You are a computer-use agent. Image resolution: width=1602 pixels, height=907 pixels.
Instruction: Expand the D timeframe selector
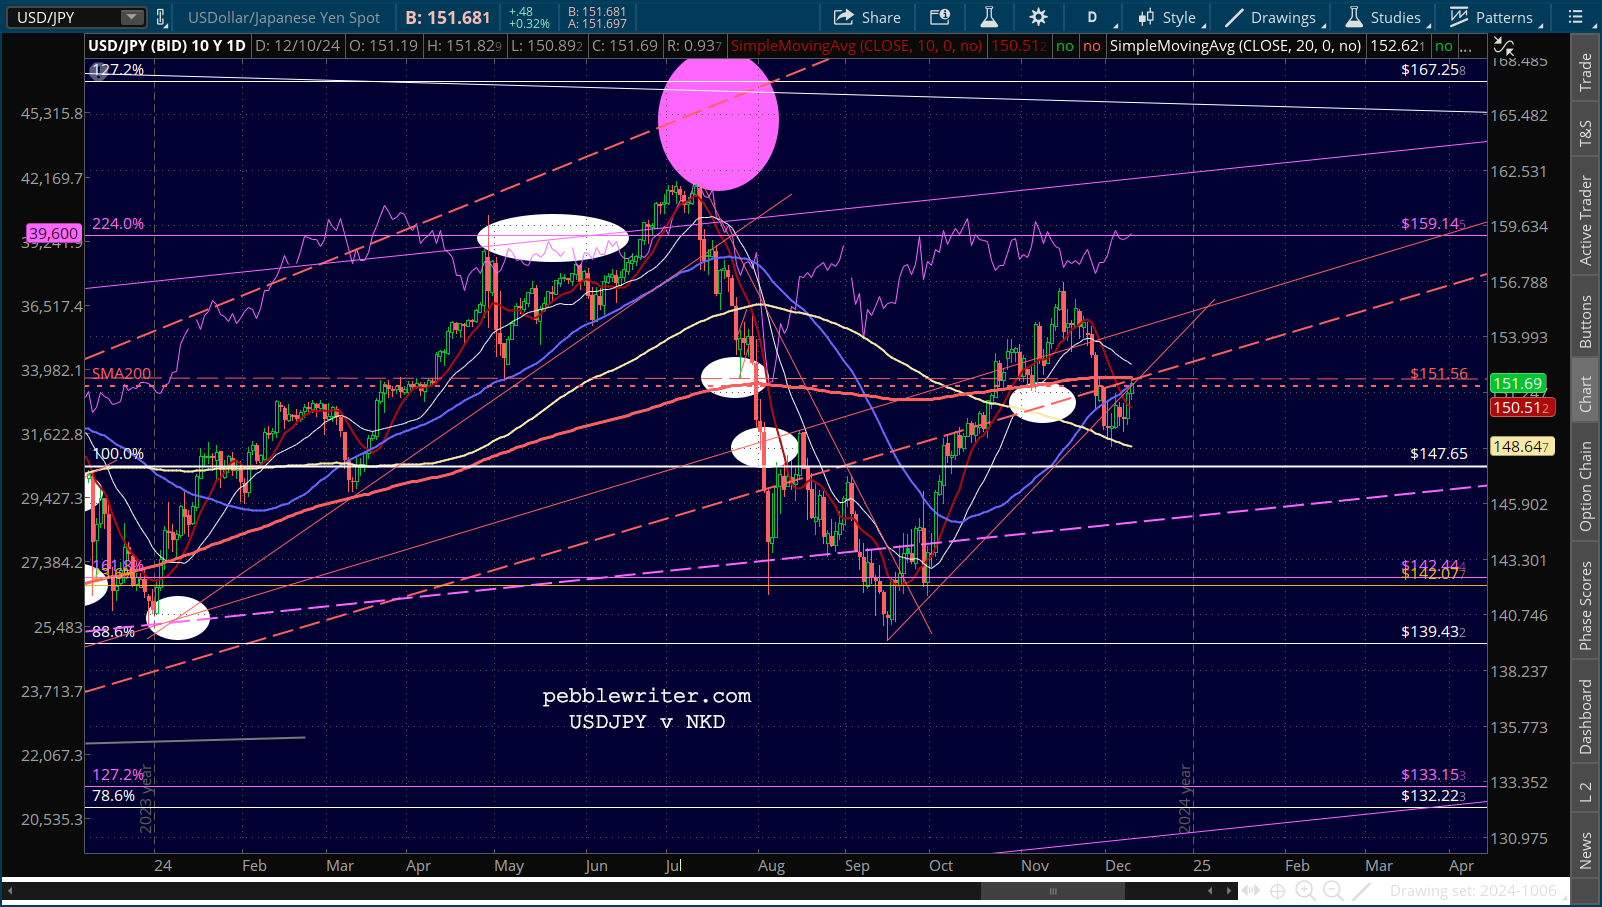coord(1092,17)
